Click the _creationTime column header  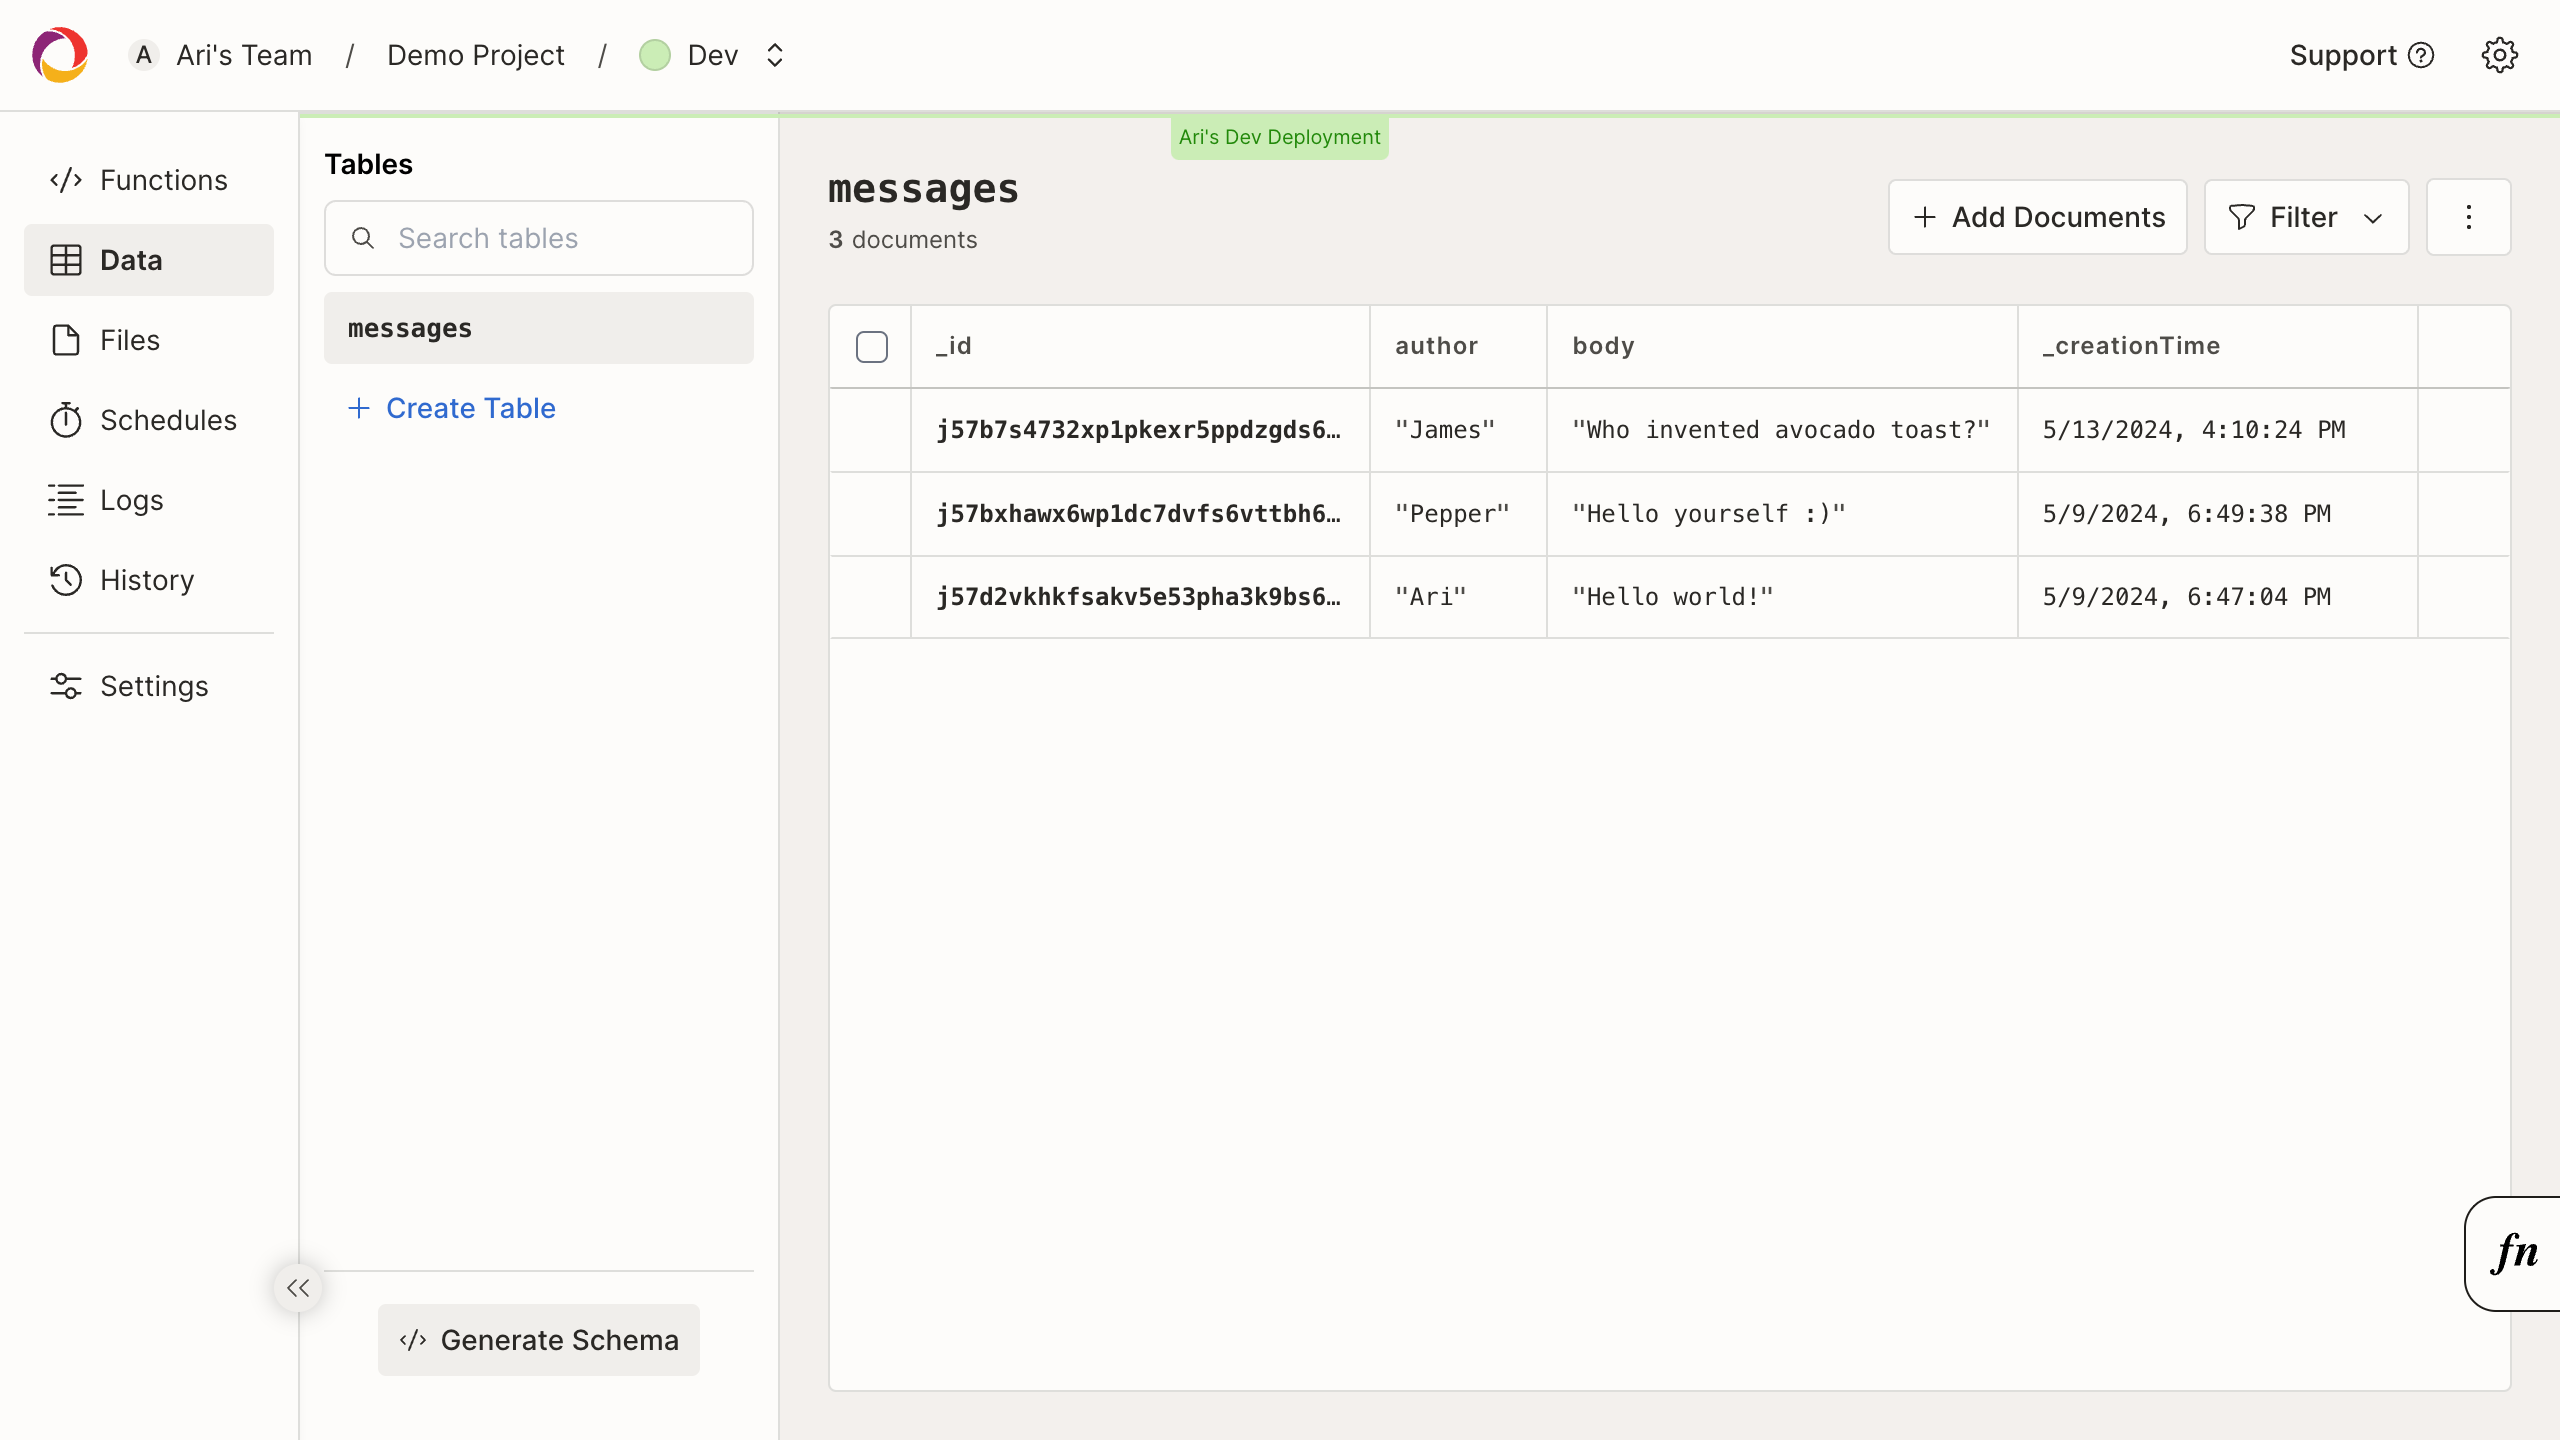(x=2217, y=346)
